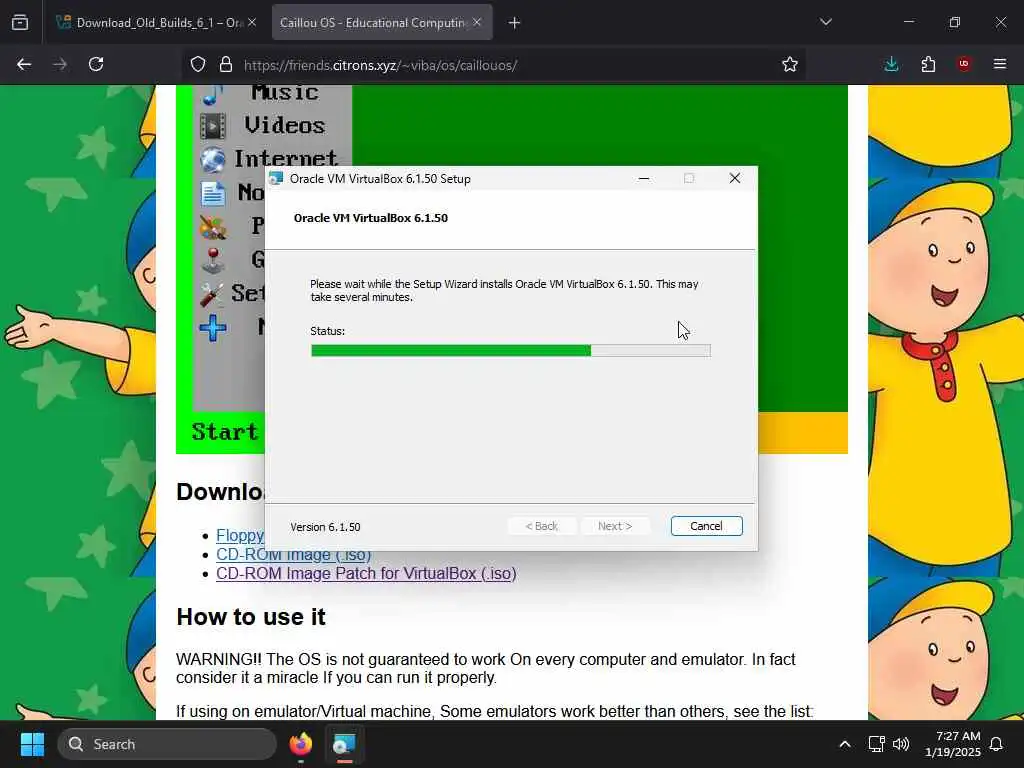Click the joystick games icon in screenshot

point(212,260)
